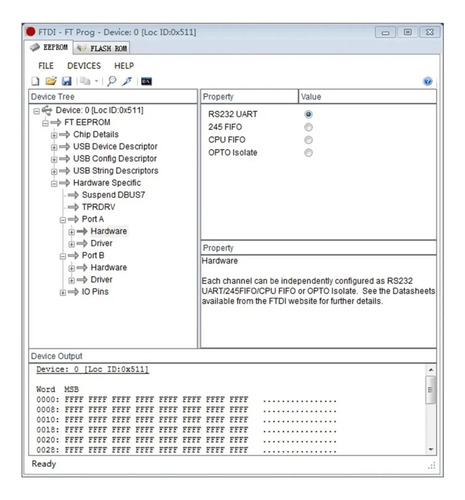465x500 pixels.
Task: Select the USB Device Descriptor item
Action: pos(115,146)
